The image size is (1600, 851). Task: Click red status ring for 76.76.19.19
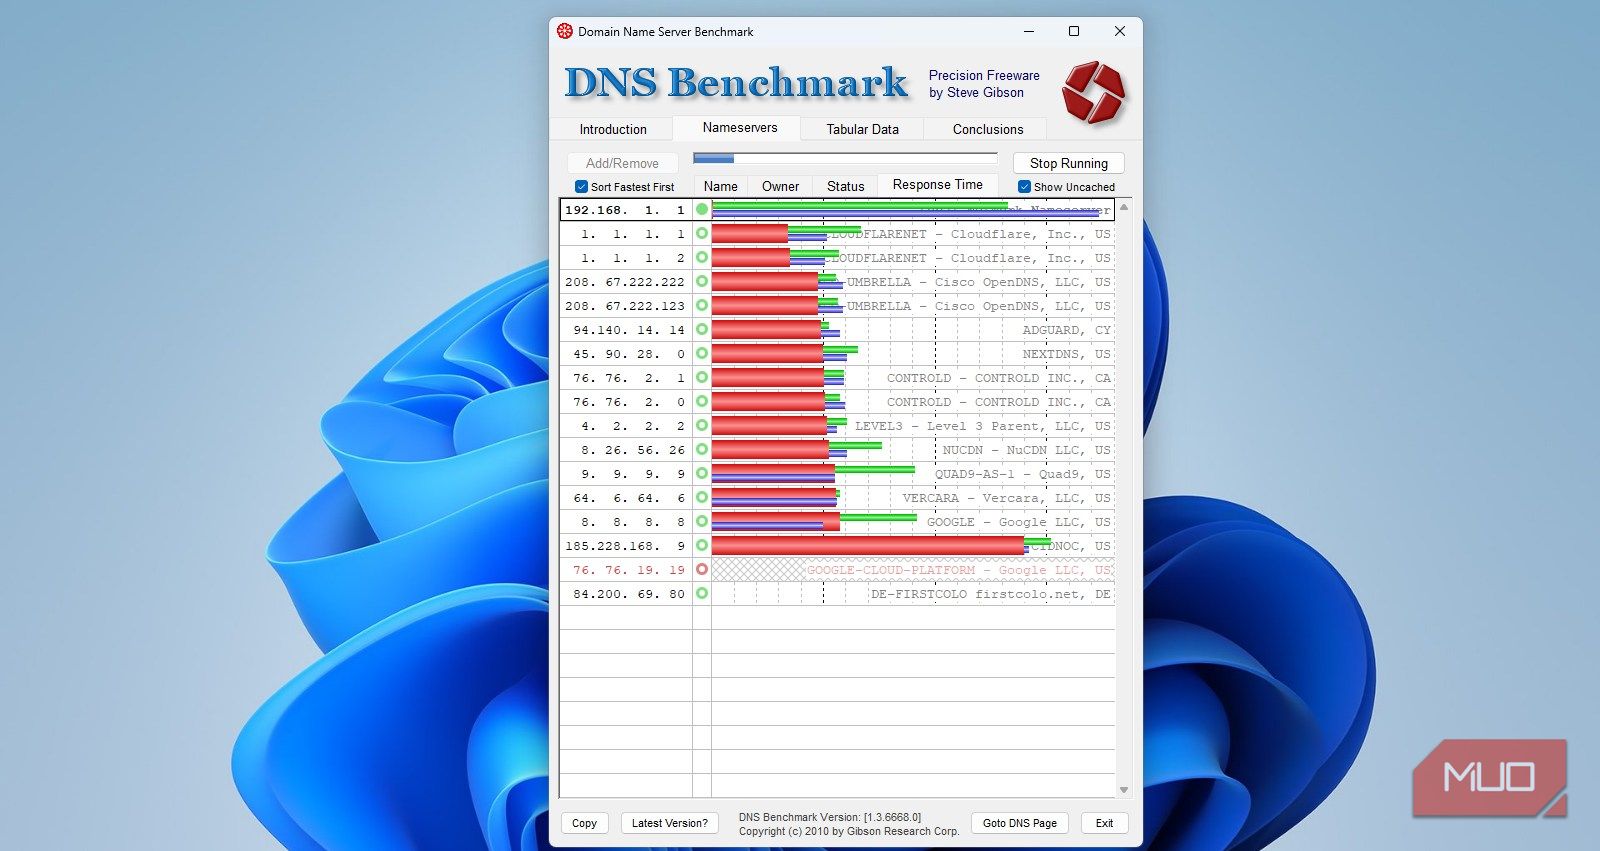[702, 569]
